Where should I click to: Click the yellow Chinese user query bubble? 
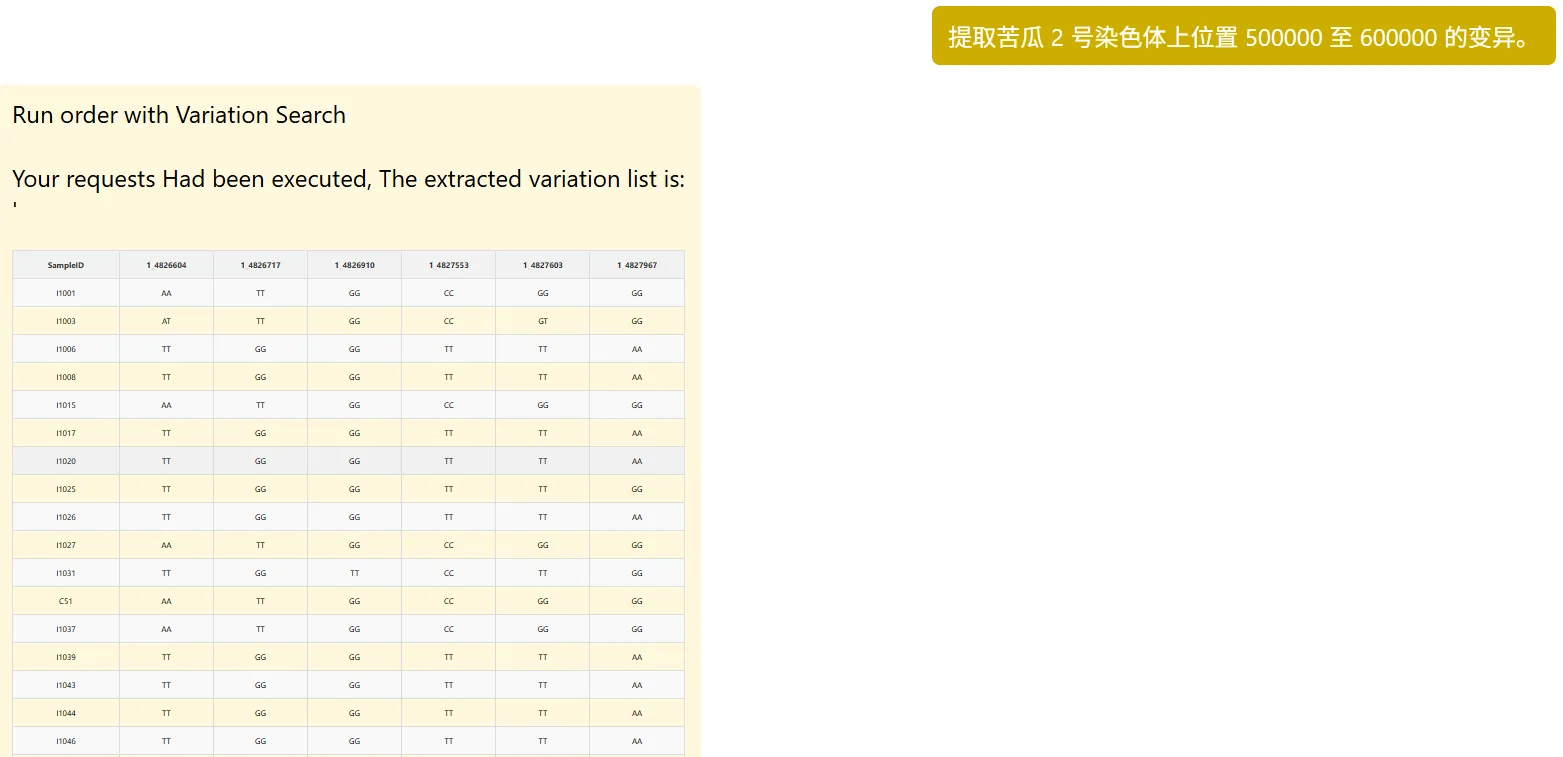[1242, 37]
